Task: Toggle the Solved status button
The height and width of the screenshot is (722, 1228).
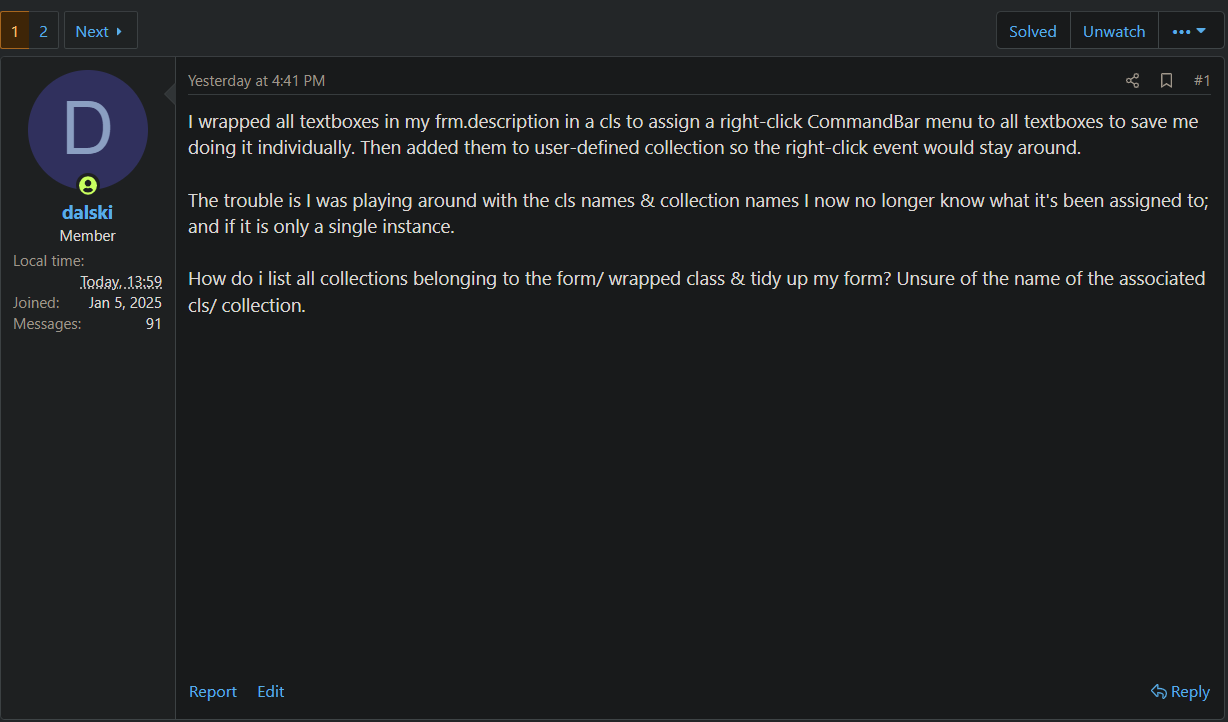Action: [x=1033, y=31]
